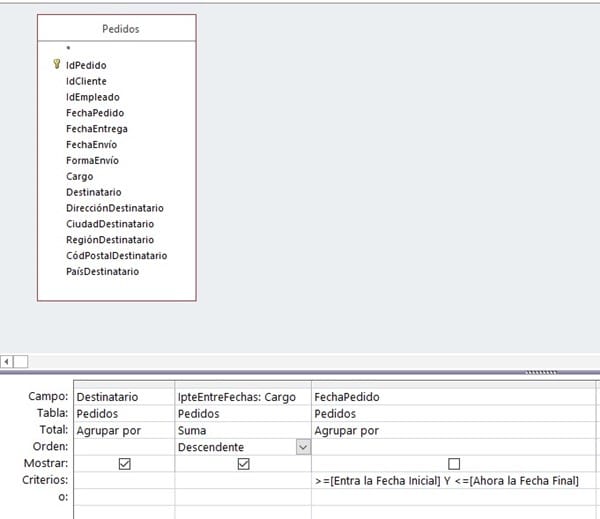Uncheck Mostrar checkbox for Destinatario column
The image size is (600, 519).
pos(125,464)
